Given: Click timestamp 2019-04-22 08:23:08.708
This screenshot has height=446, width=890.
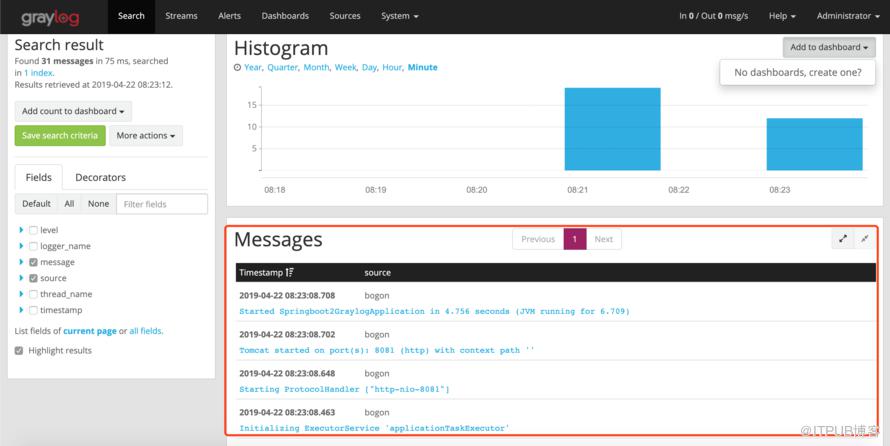Looking at the screenshot, I should [287, 296].
